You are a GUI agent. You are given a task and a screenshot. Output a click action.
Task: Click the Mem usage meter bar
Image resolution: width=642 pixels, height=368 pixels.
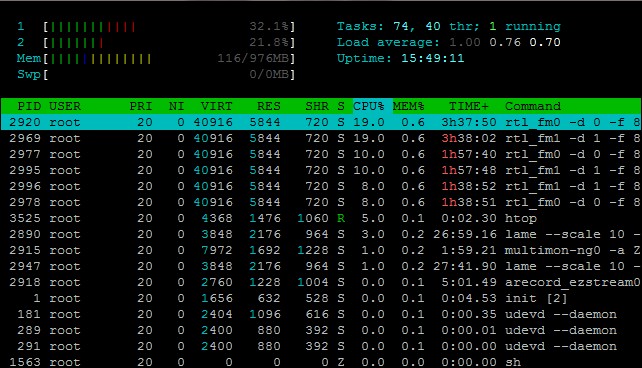(x=169, y=59)
